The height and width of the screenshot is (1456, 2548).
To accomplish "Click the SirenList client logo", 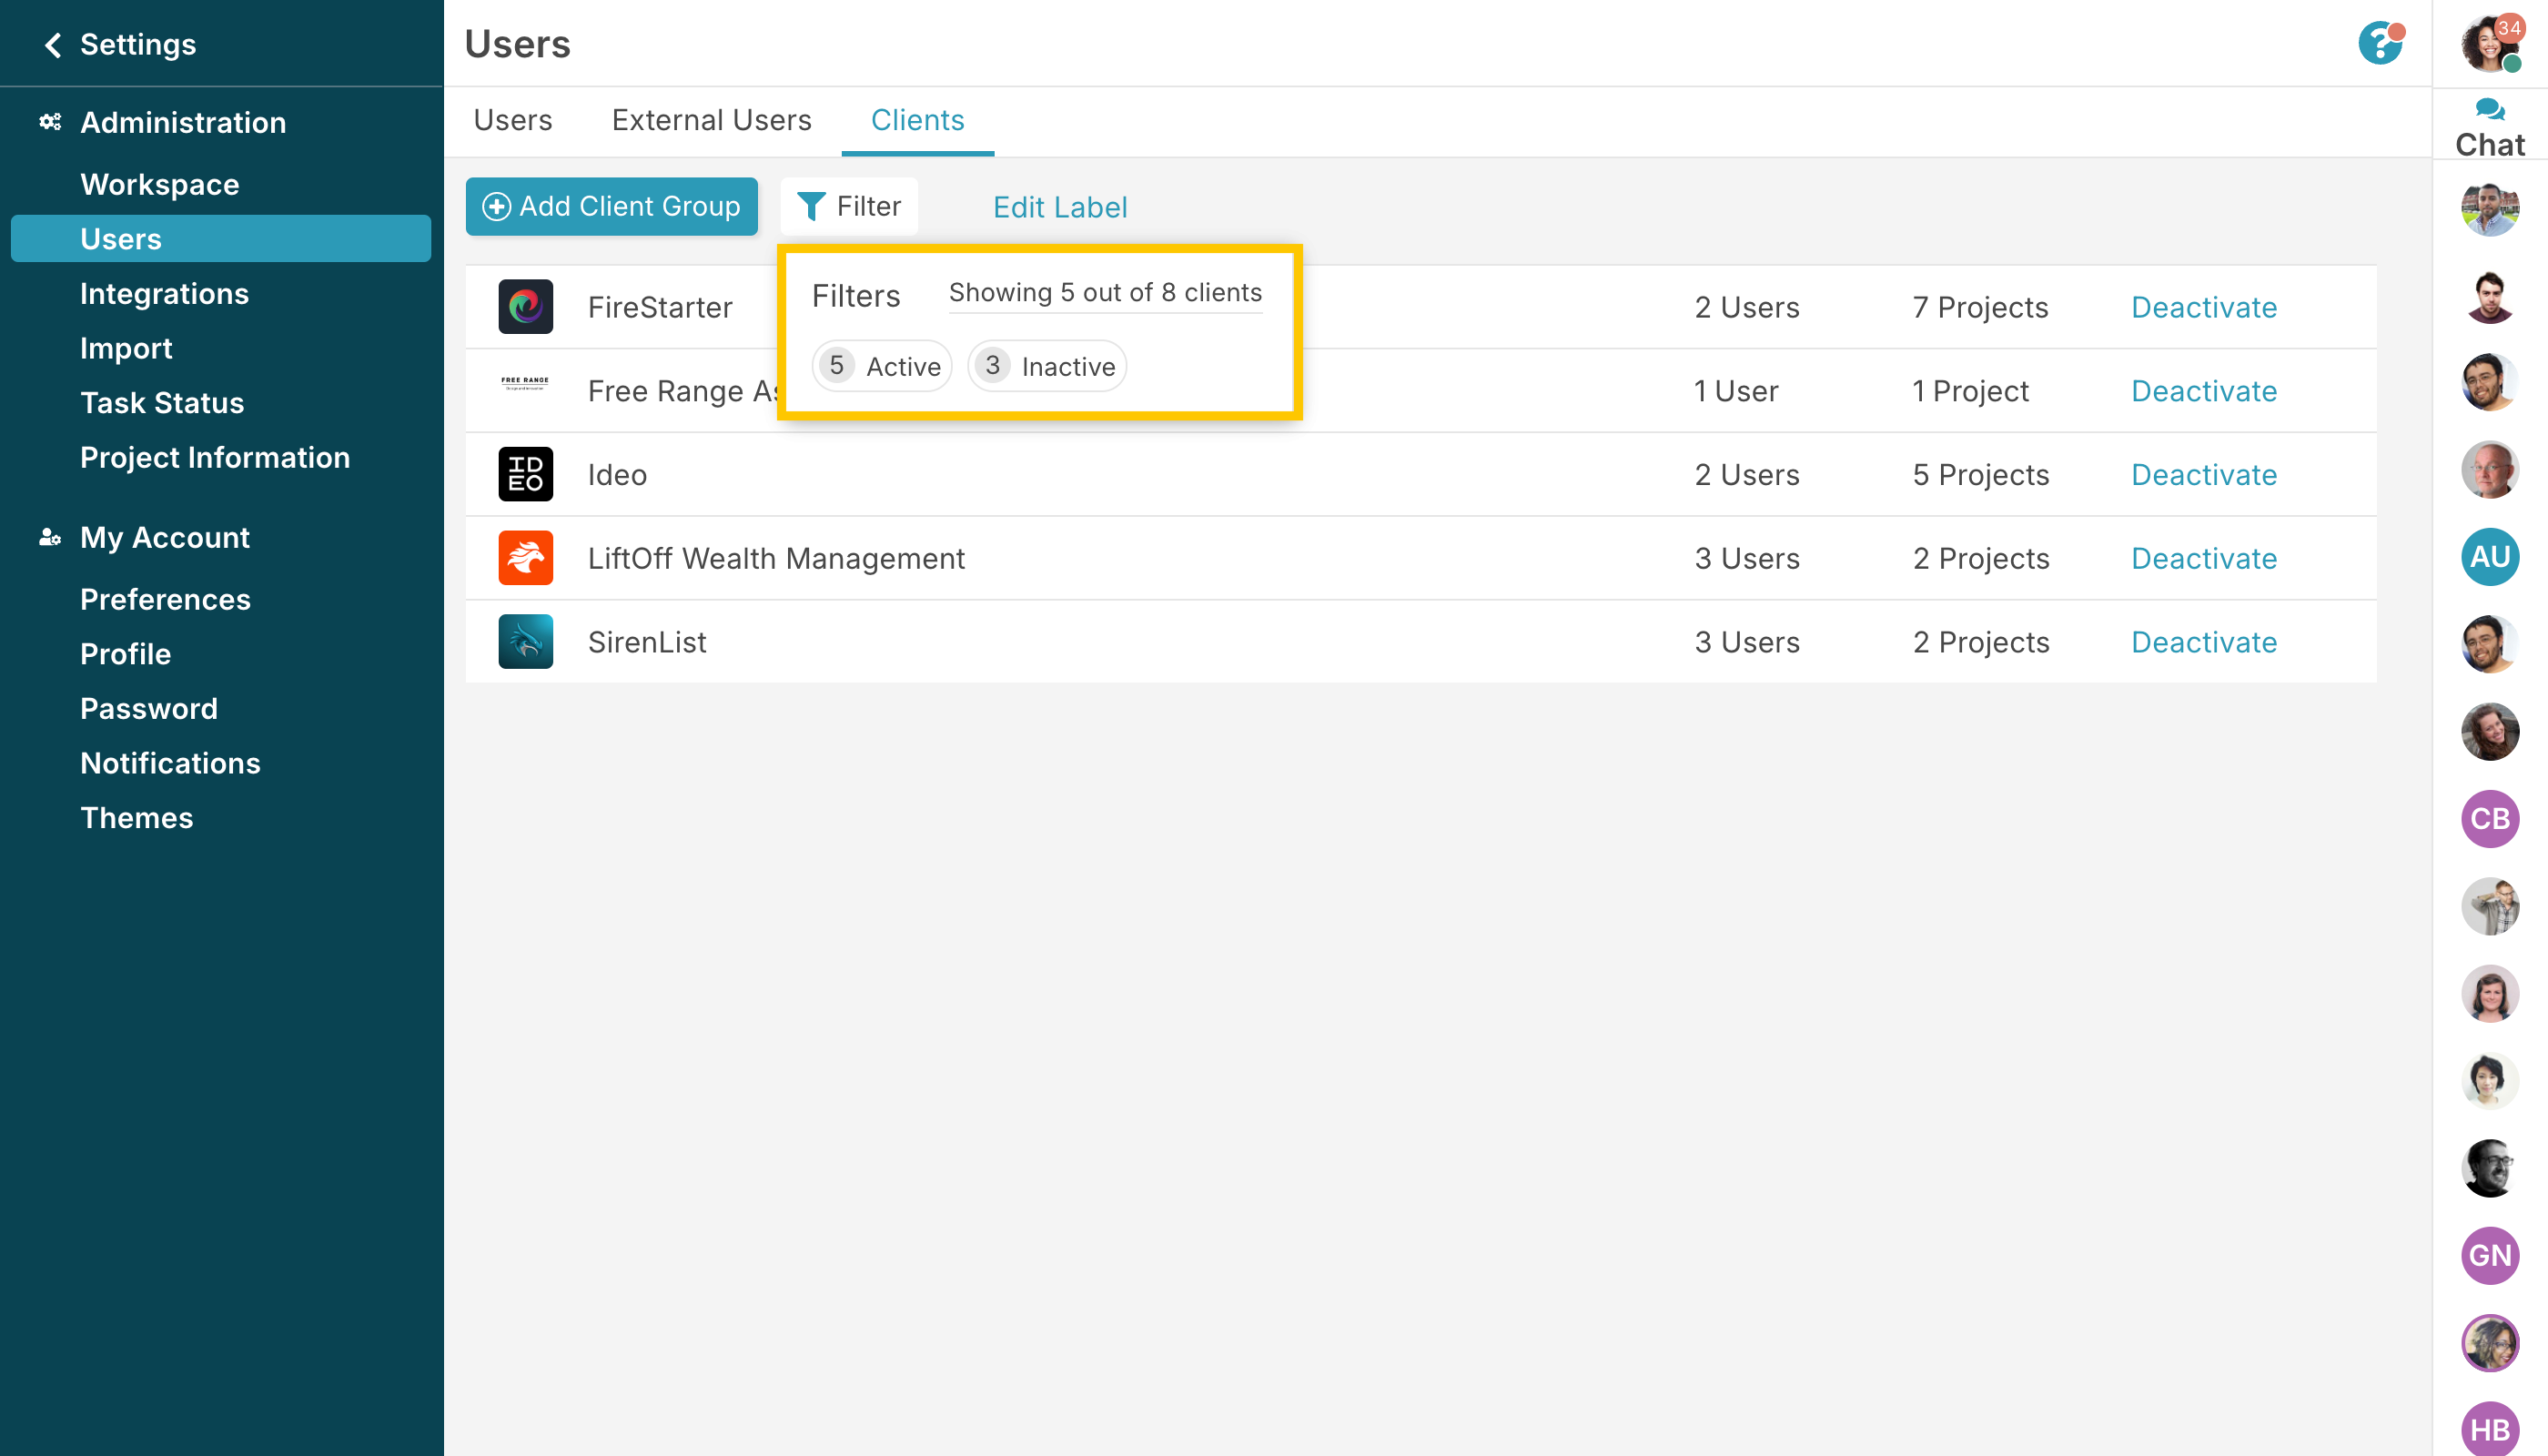I will coord(526,642).
